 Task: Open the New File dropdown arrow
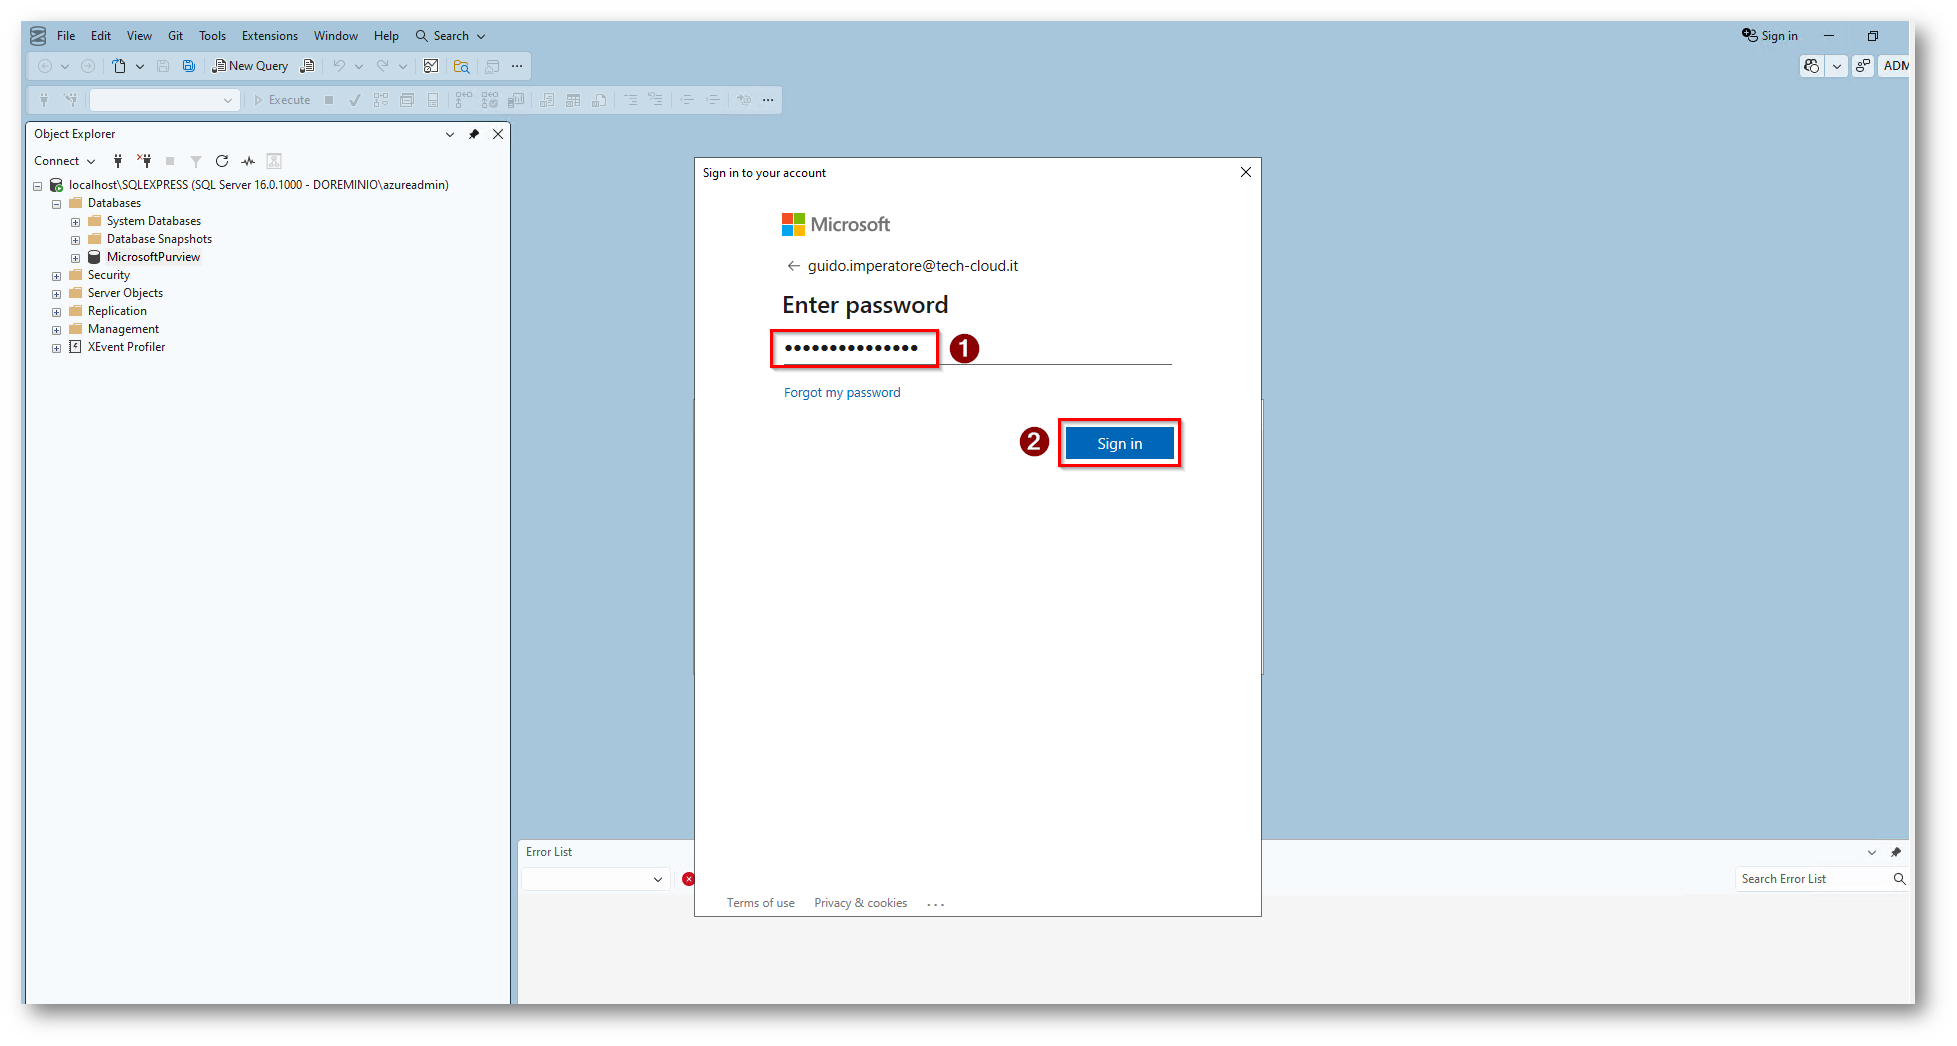tap(140, 66)
